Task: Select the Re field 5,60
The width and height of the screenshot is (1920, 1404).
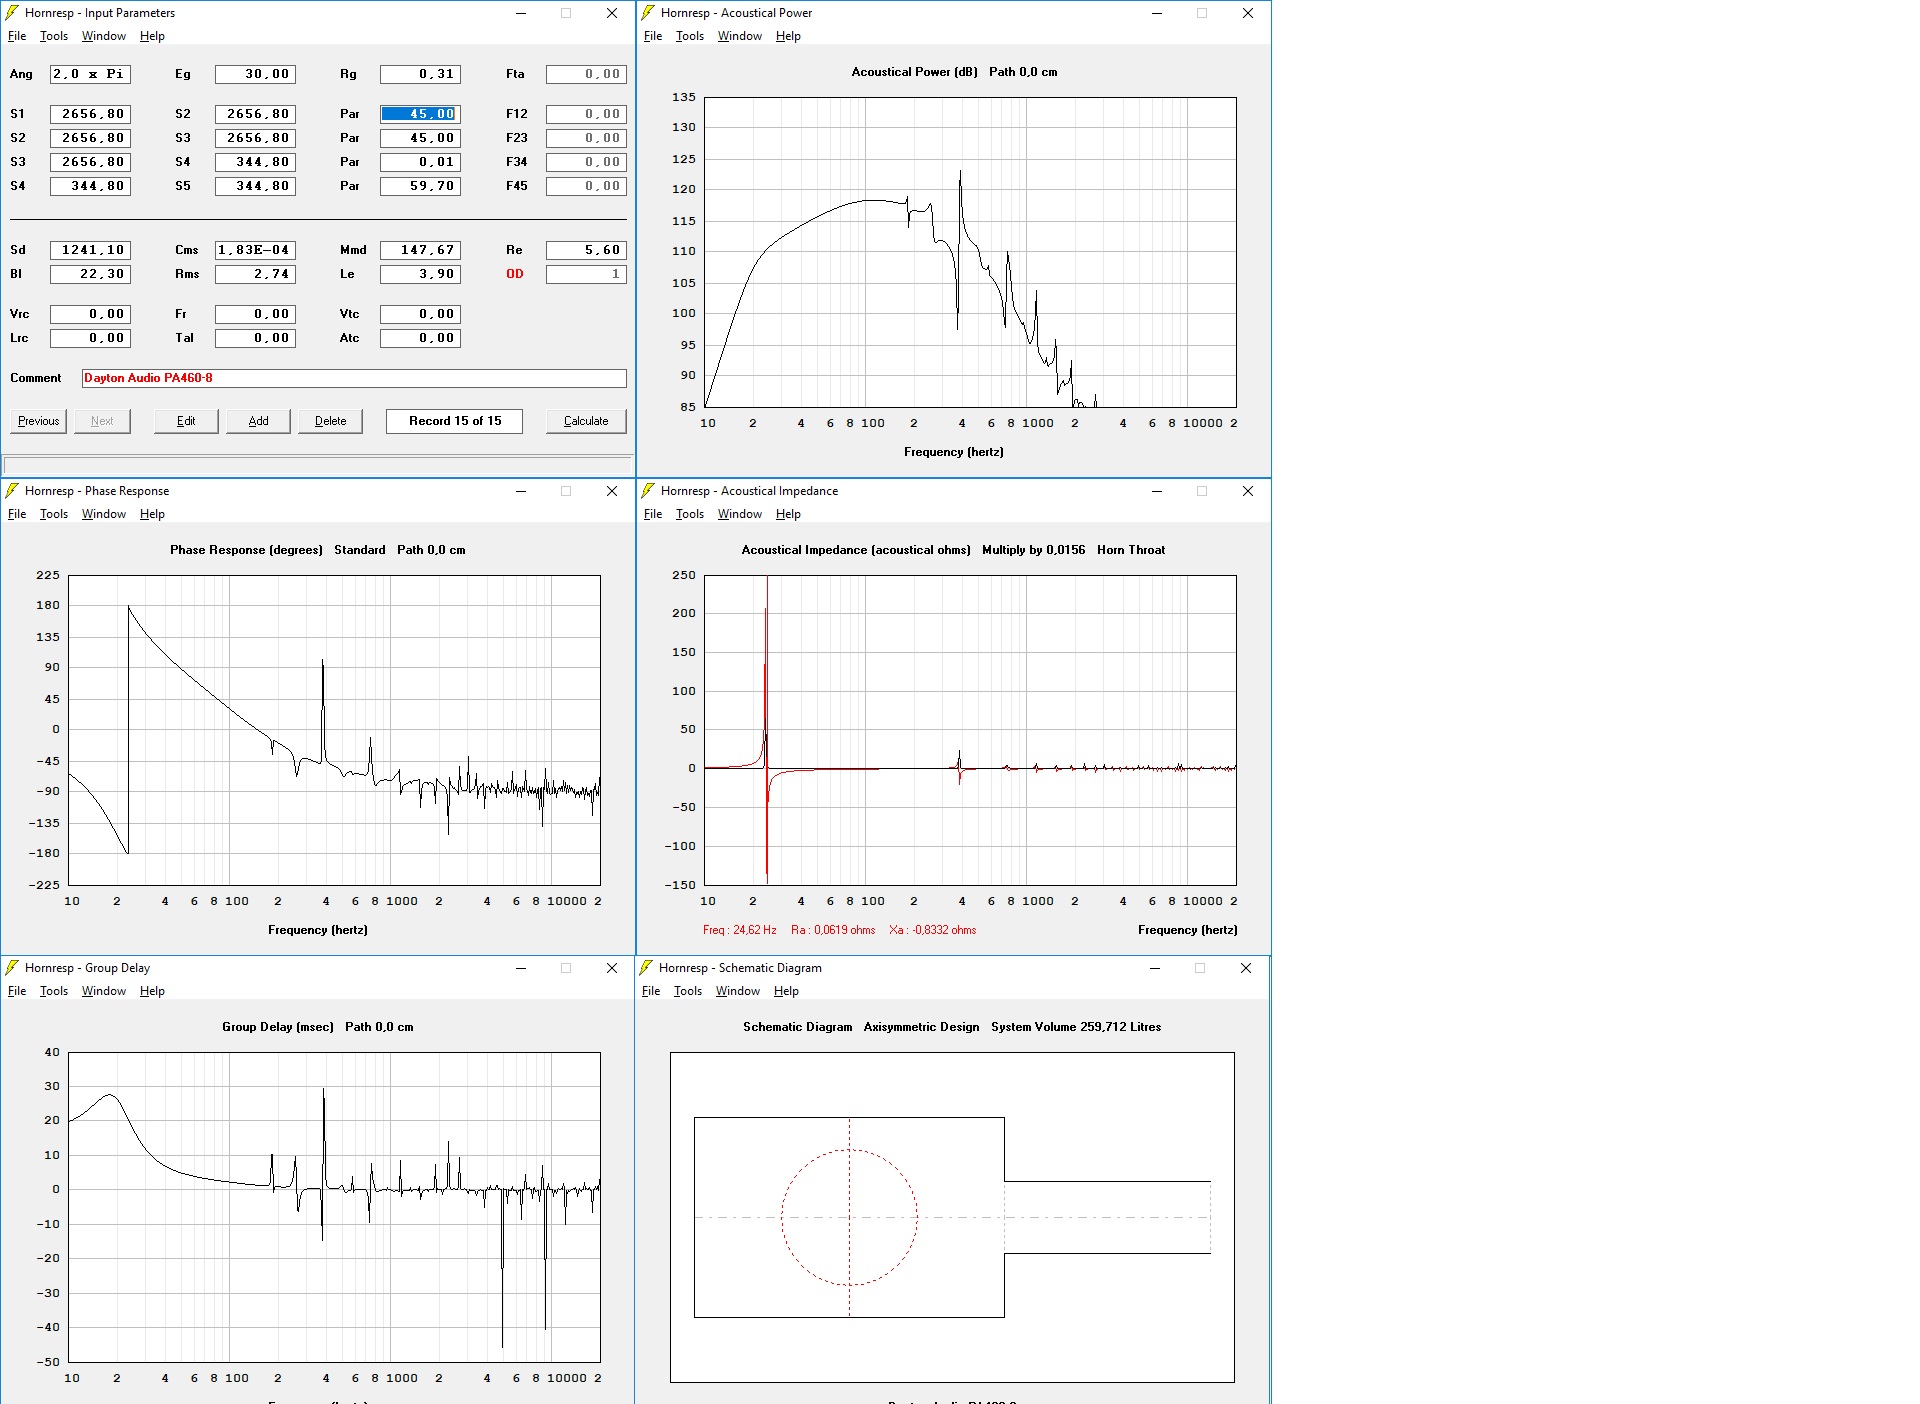Action: [x=586, y=250]
